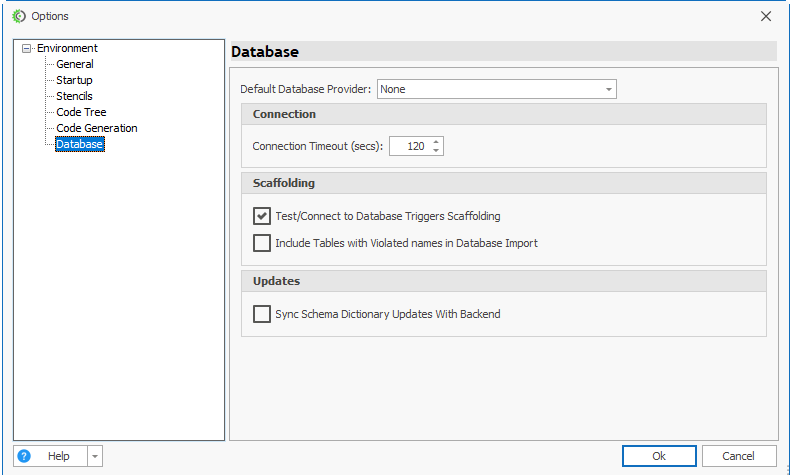Increase Connection Timeout with up arrow
Viewport: 796px width, 475px height.
pos(436,142)
